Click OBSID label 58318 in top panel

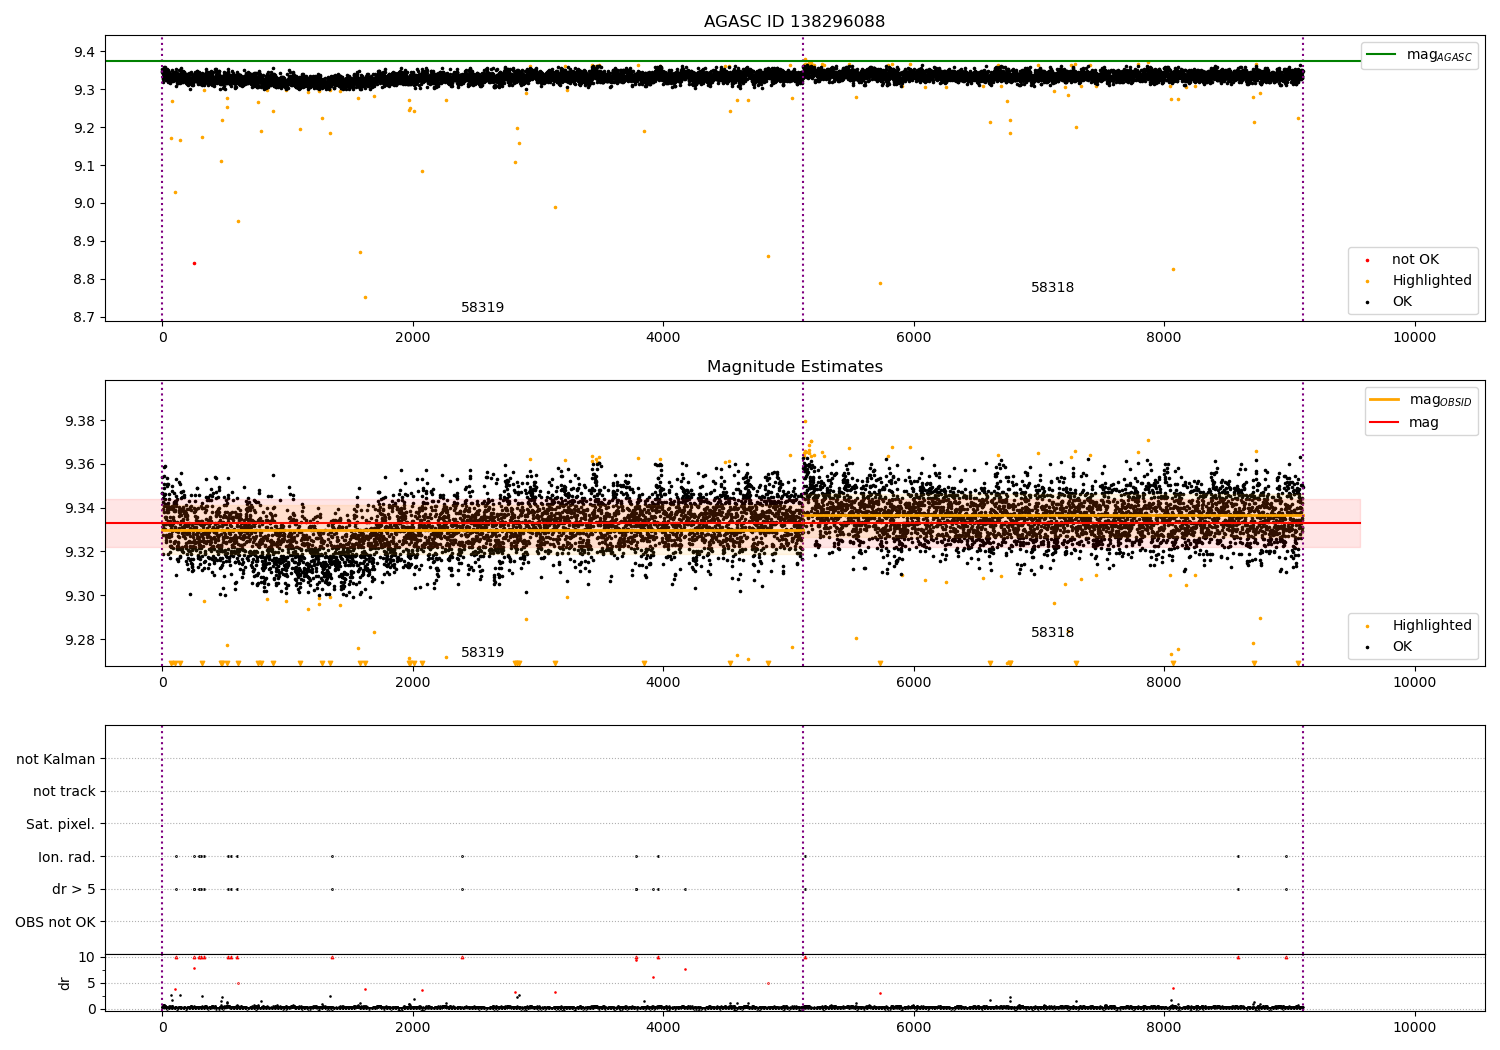tap(1052, 288)
